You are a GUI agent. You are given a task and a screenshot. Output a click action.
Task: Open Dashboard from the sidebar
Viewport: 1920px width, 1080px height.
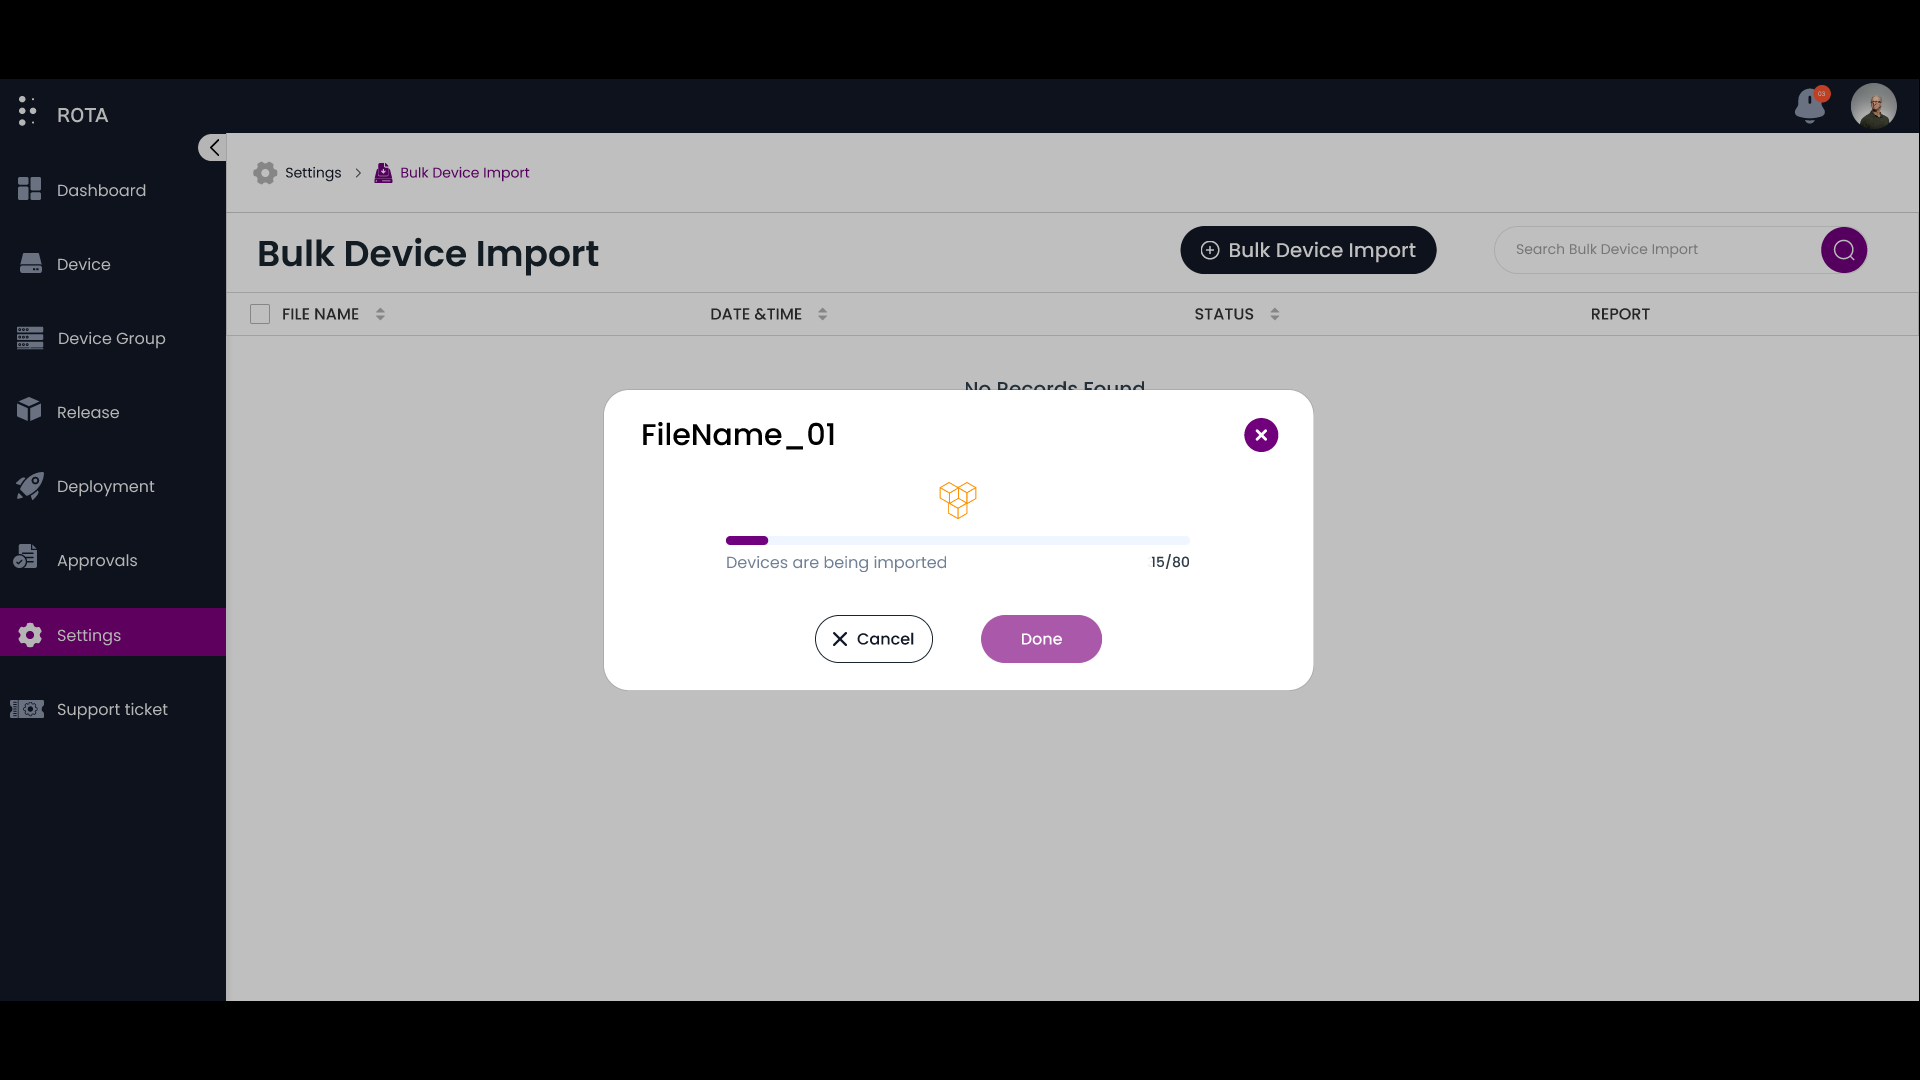coord(101,190)
